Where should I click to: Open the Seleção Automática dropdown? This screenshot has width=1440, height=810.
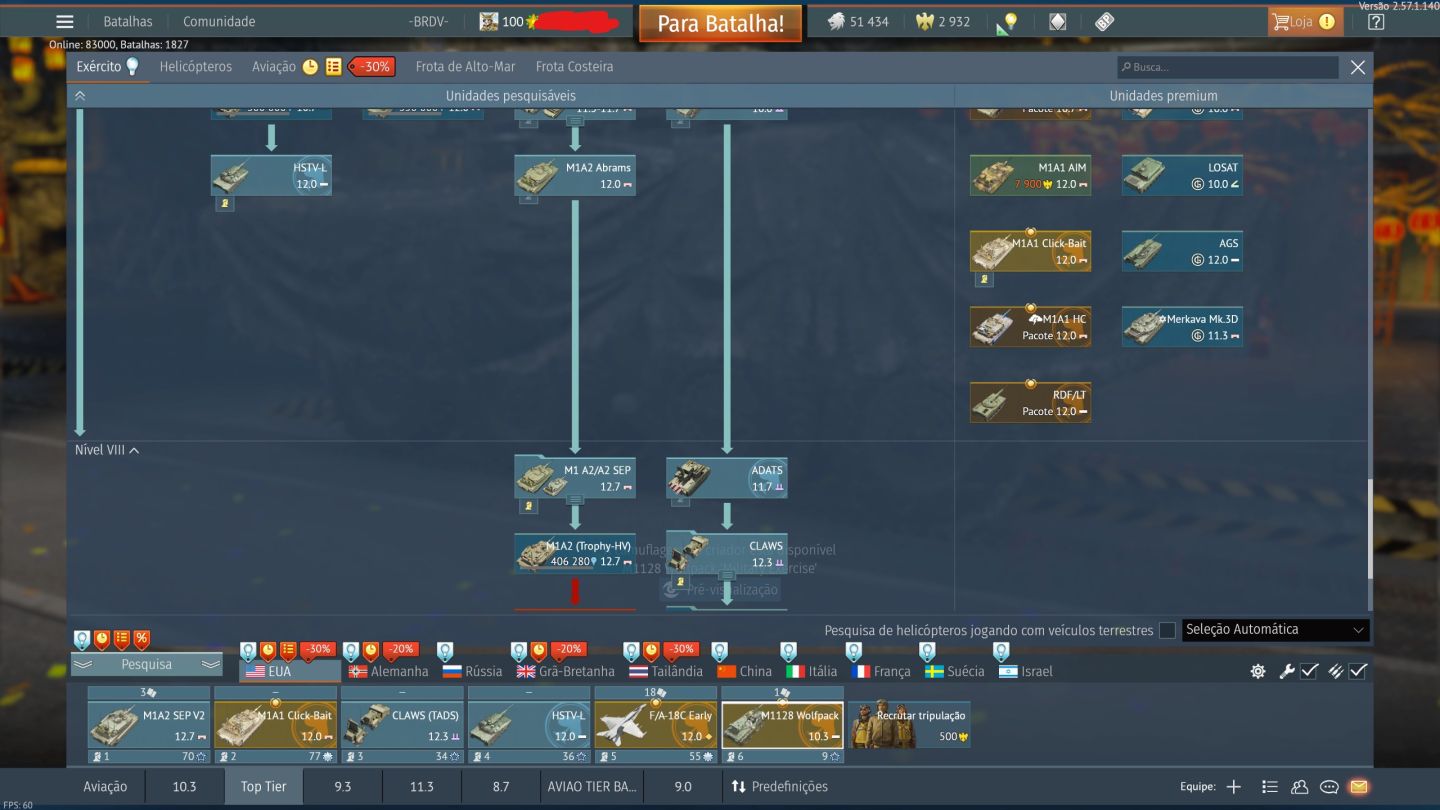pyautogui.click(x=1275, y=630)
